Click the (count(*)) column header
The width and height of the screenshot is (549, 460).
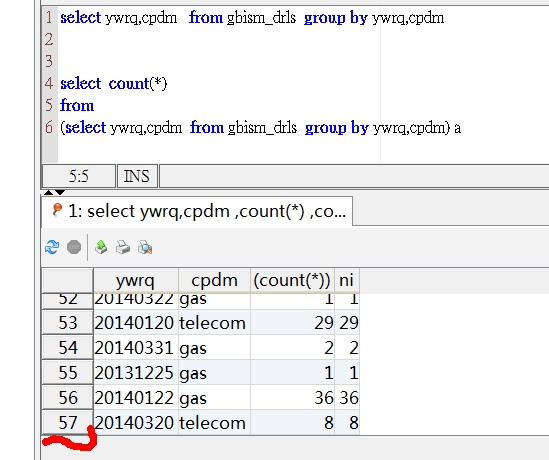pyautogui.click(x=292, y=280)
